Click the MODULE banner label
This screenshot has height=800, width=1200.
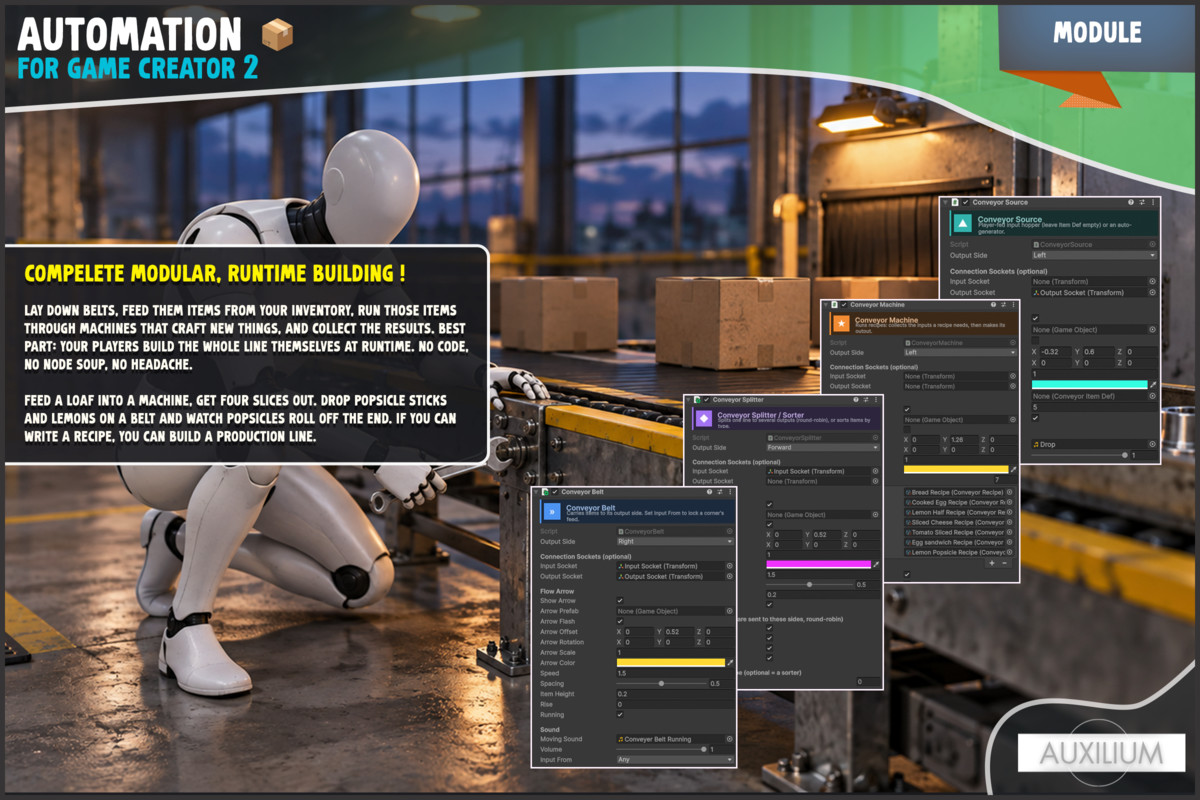tap(1097, 32)
